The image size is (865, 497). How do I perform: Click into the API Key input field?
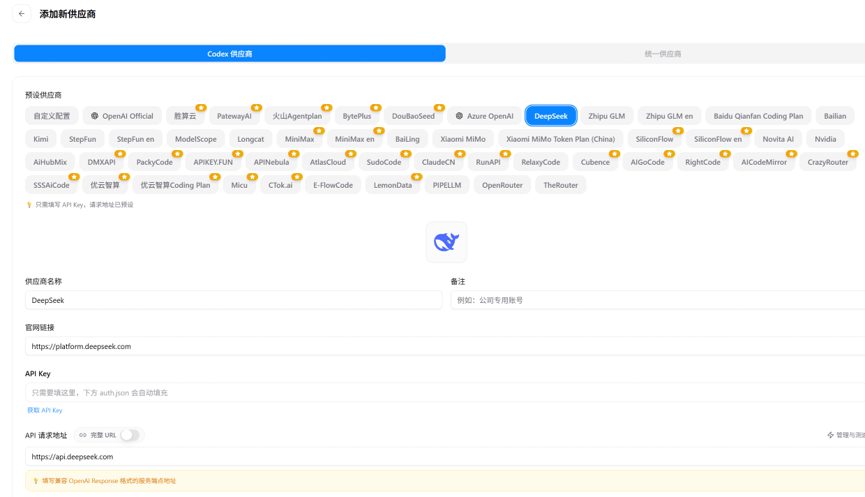click(445, 393)
